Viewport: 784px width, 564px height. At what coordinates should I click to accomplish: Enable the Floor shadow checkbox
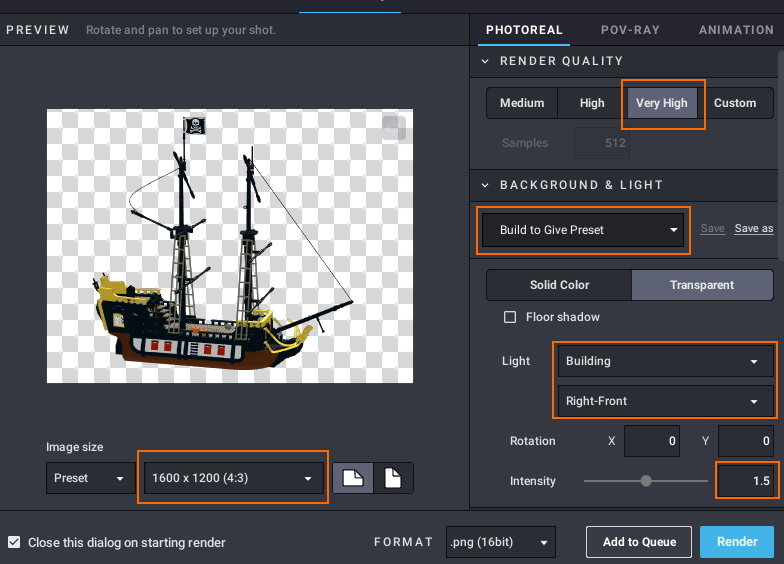(510, 317)
